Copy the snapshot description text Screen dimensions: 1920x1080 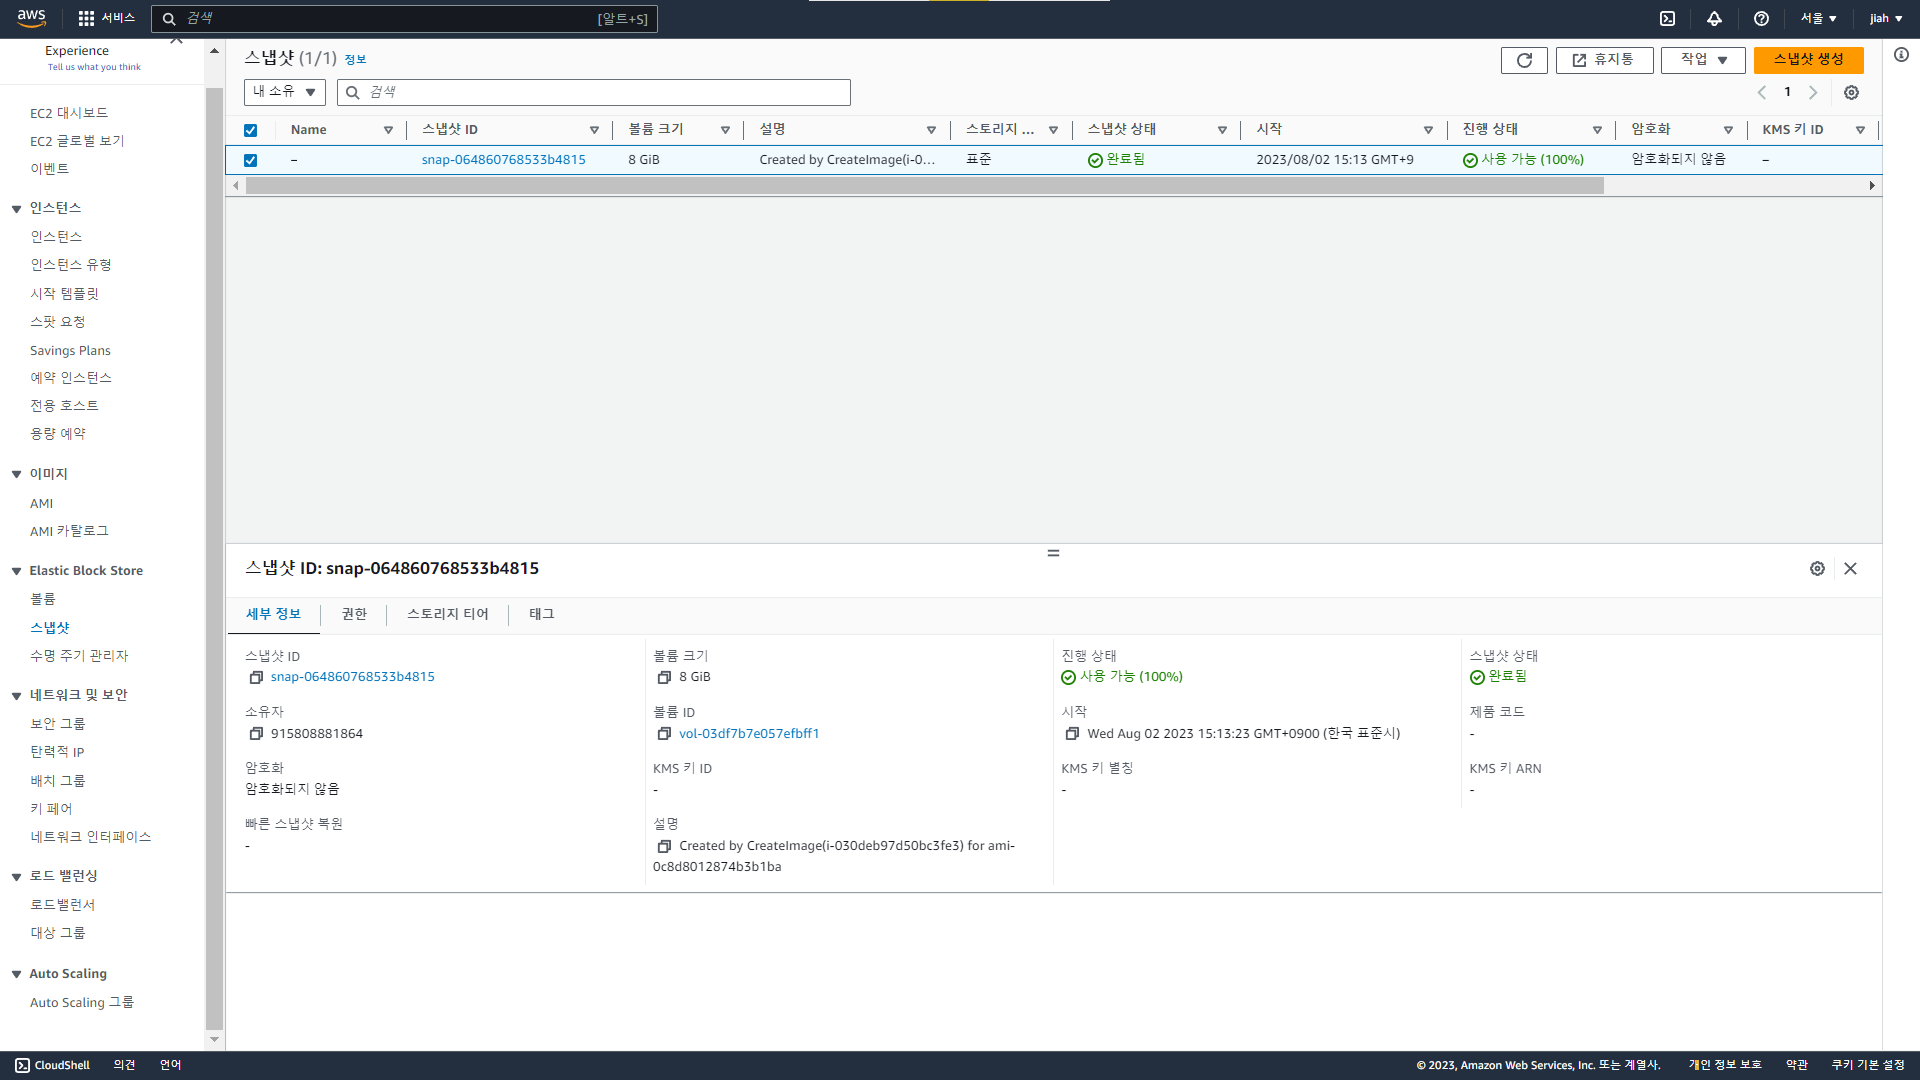[664, 846]
